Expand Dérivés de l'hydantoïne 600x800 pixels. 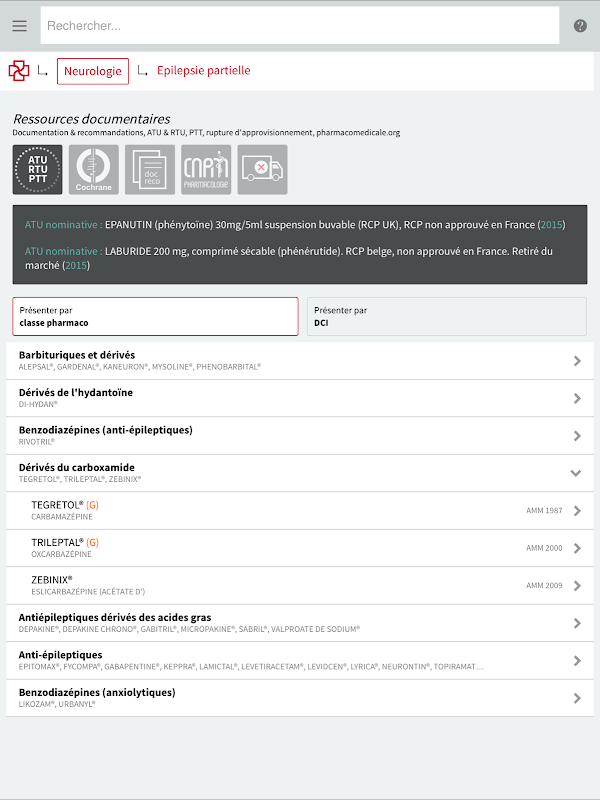(x=299, y=398)
